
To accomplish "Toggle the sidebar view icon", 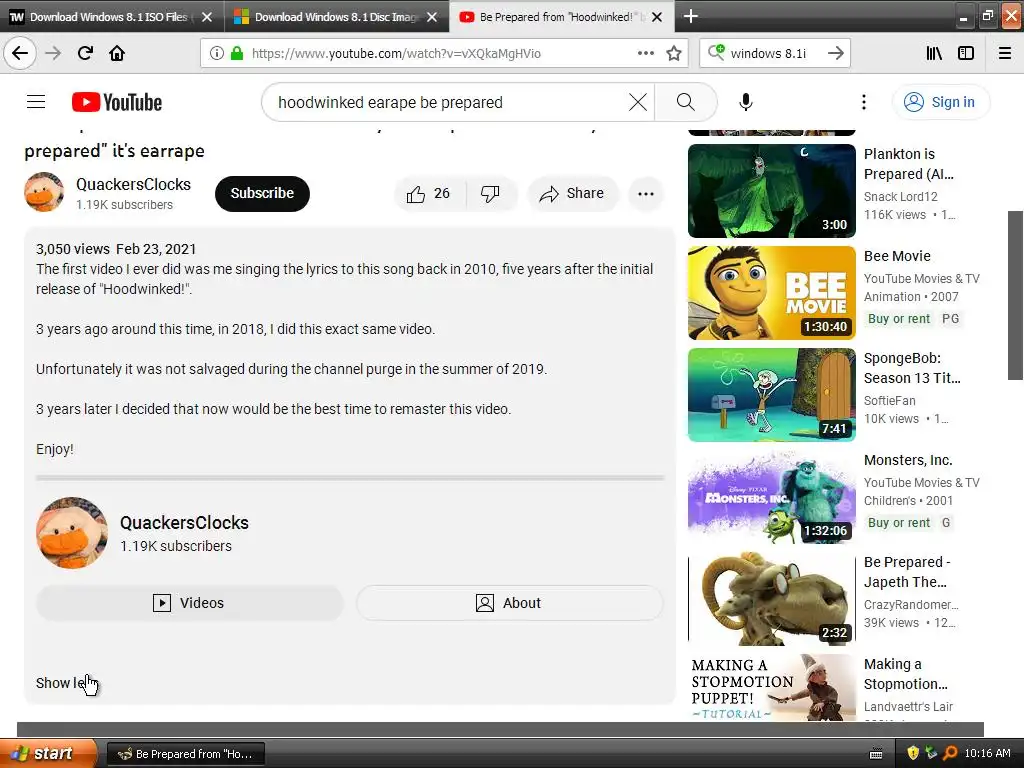I will 966,53.
